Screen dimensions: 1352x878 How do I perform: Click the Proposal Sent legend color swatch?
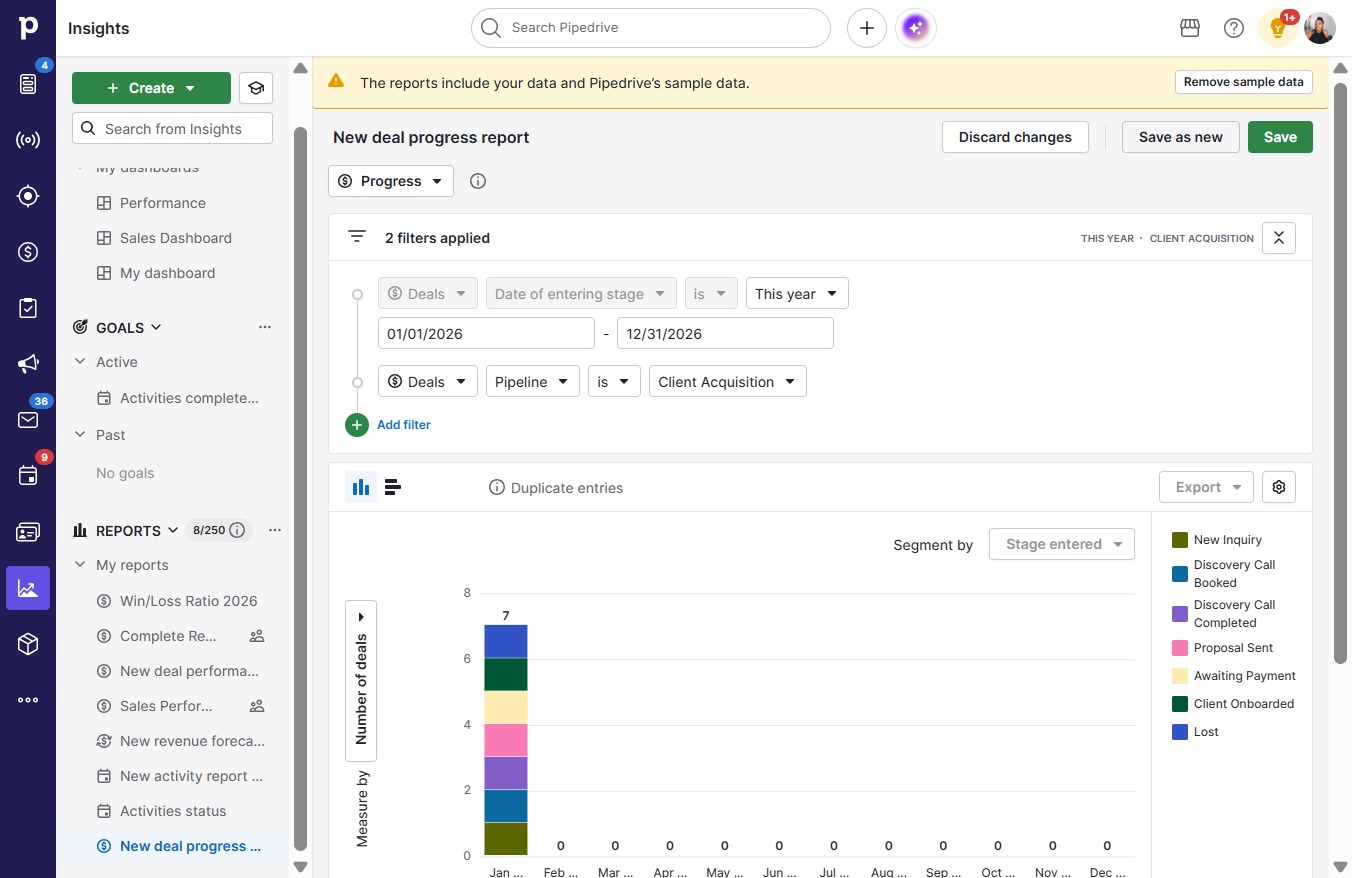(1180, 648)
